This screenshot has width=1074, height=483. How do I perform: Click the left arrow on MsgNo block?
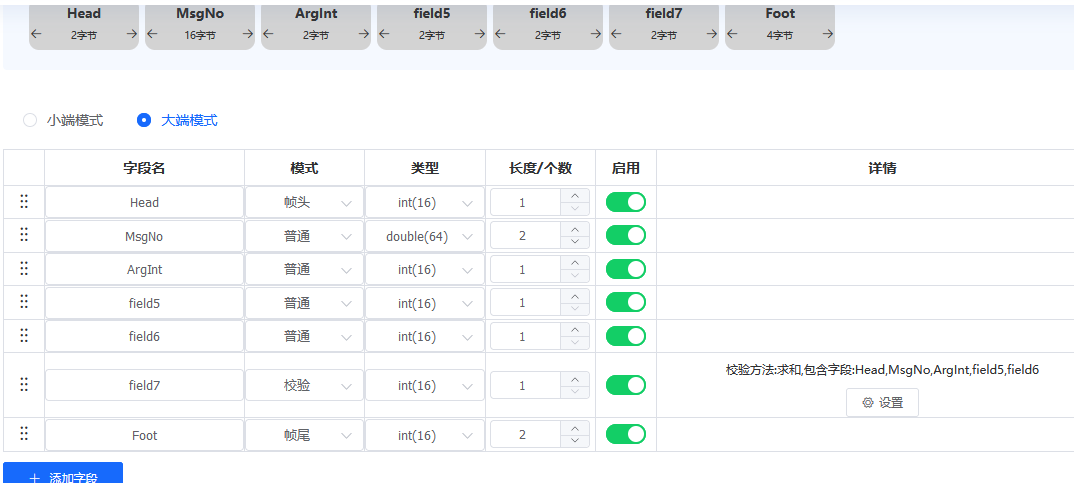[x=153, y=34]
